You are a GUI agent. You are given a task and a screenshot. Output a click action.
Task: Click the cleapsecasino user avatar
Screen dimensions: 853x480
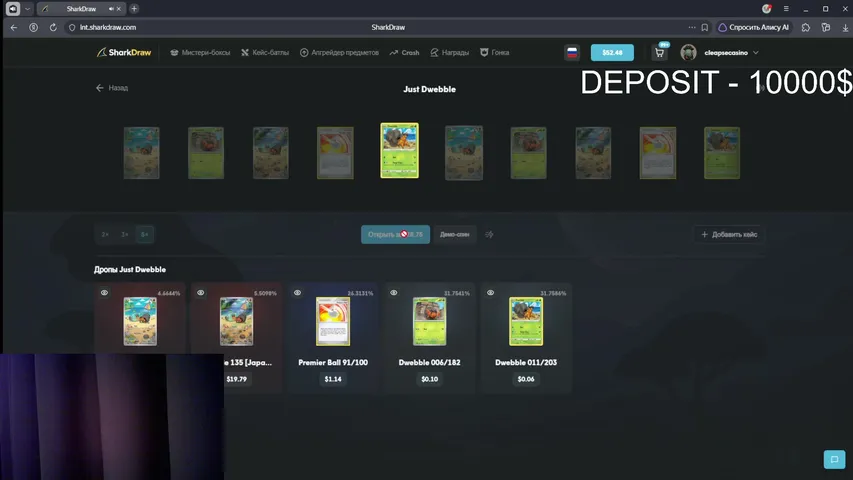pos(688,53)
